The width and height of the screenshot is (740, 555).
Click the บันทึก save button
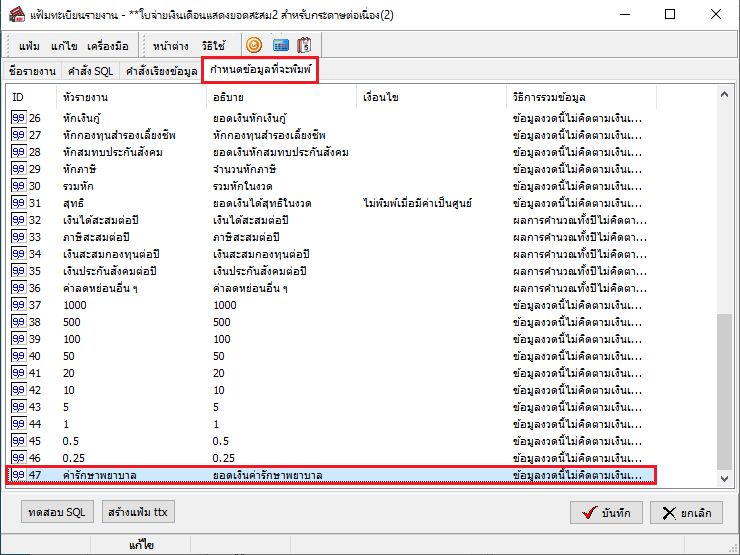pos(606,513)
